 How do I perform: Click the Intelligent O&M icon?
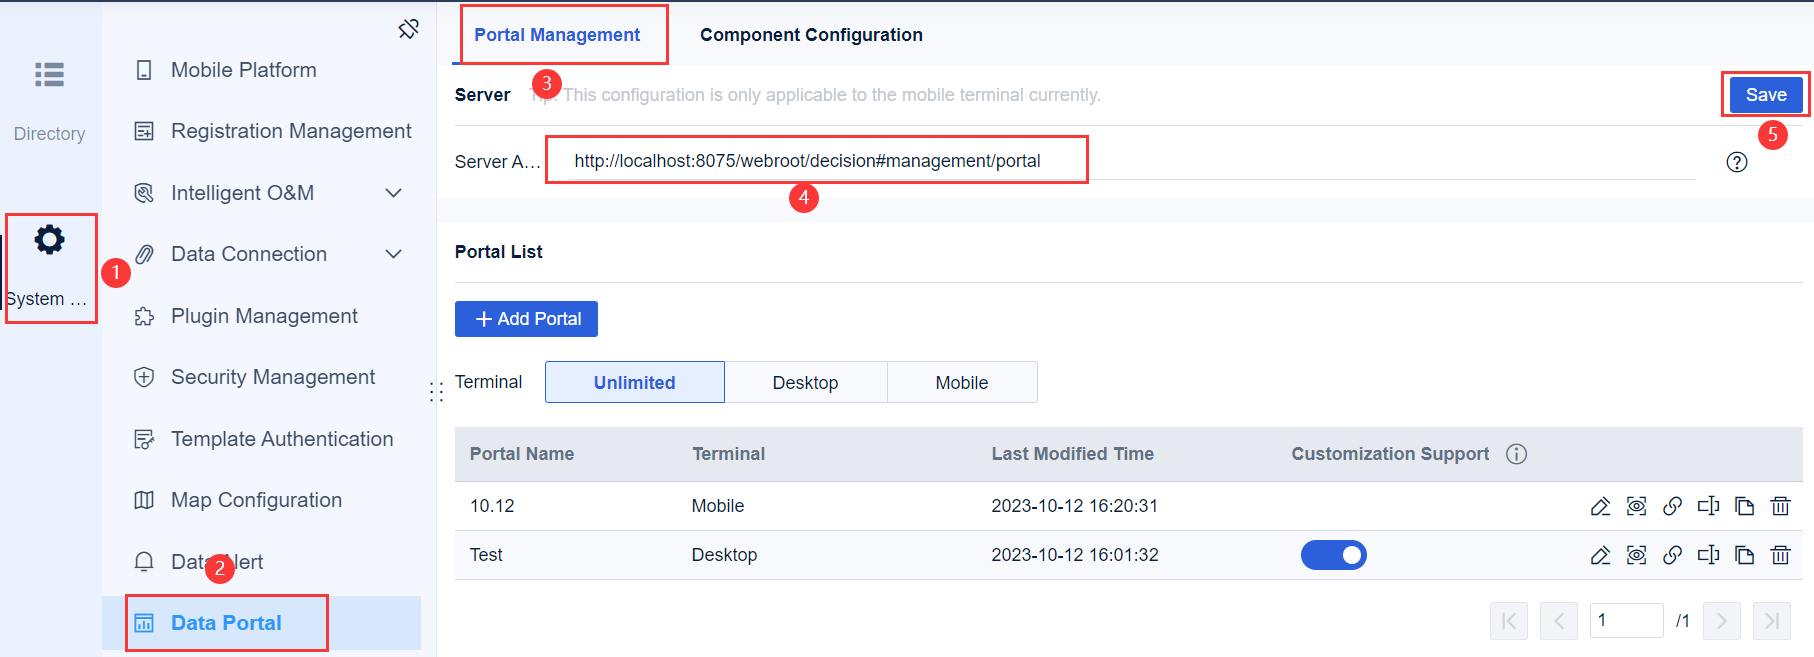(x=144, y=193)
